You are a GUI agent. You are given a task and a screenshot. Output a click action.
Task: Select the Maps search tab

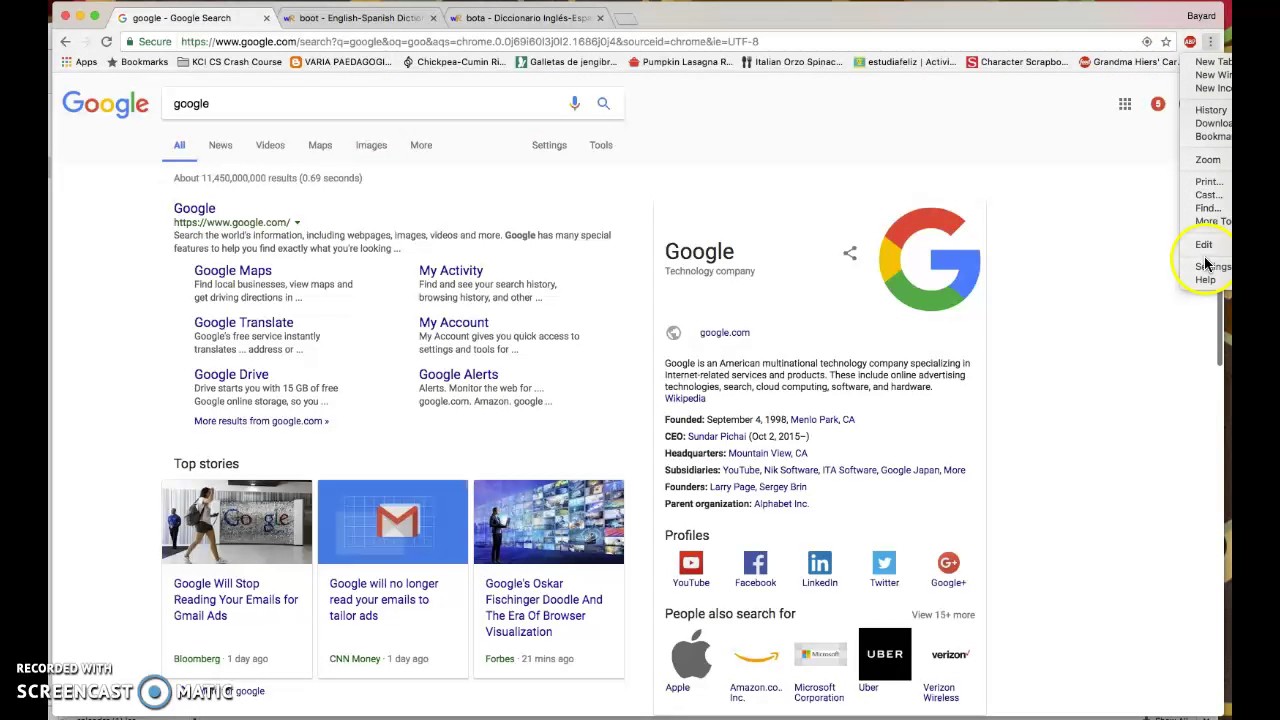coord(320,145)
